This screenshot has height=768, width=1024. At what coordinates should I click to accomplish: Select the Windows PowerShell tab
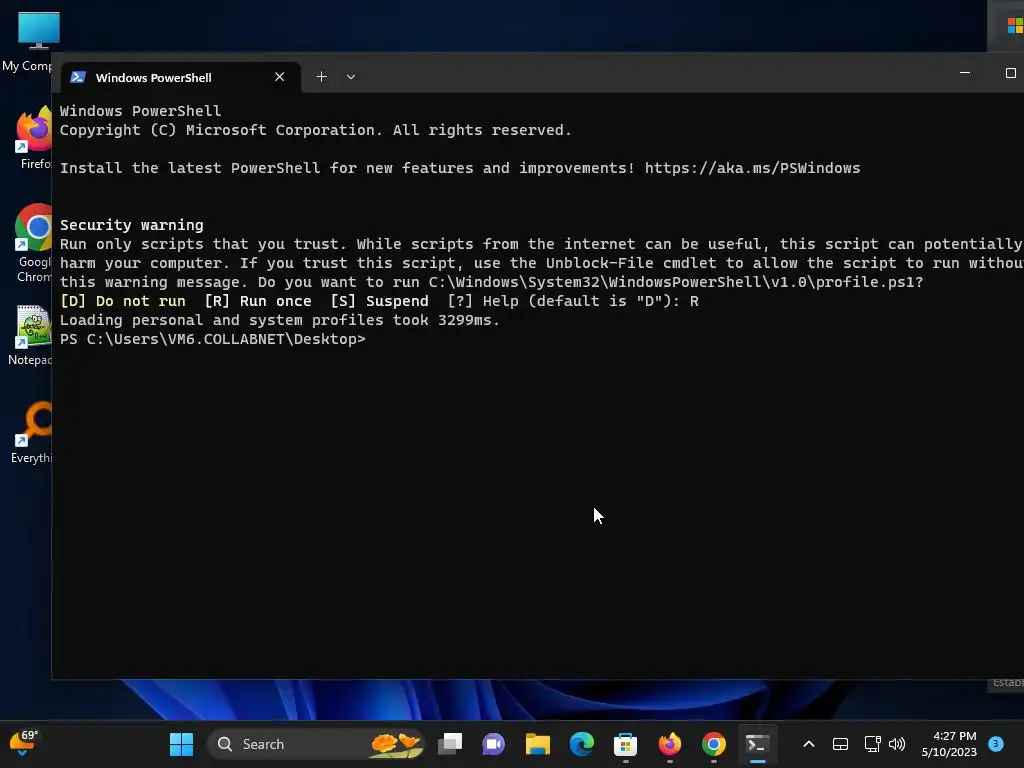coord(181,77)
